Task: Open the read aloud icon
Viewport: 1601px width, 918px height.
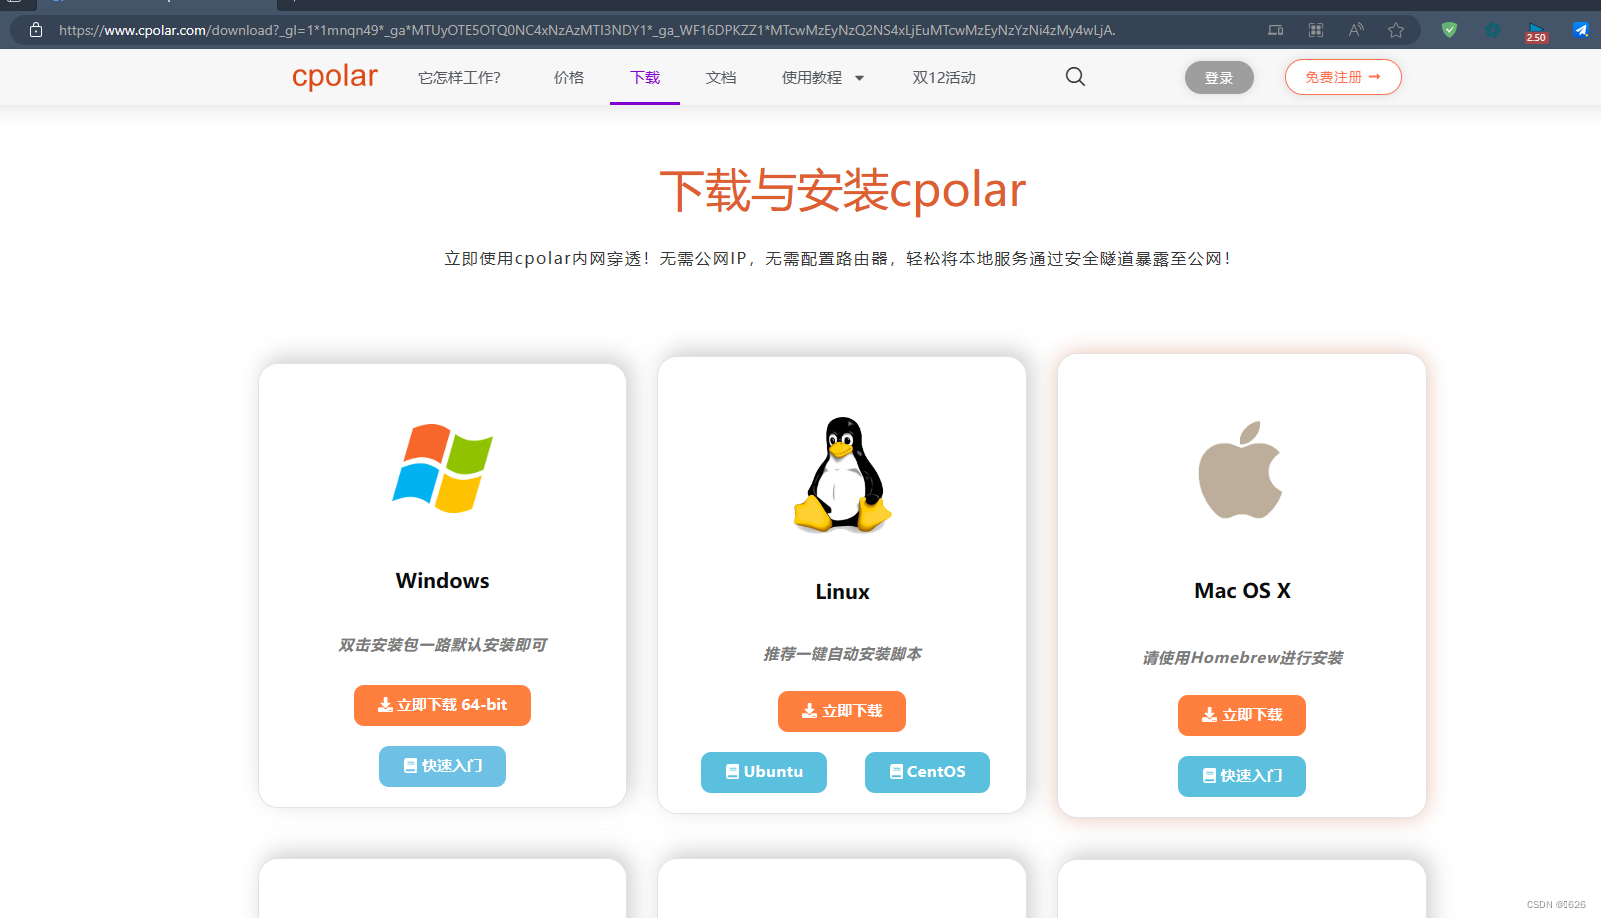Action: [1356, 30]
